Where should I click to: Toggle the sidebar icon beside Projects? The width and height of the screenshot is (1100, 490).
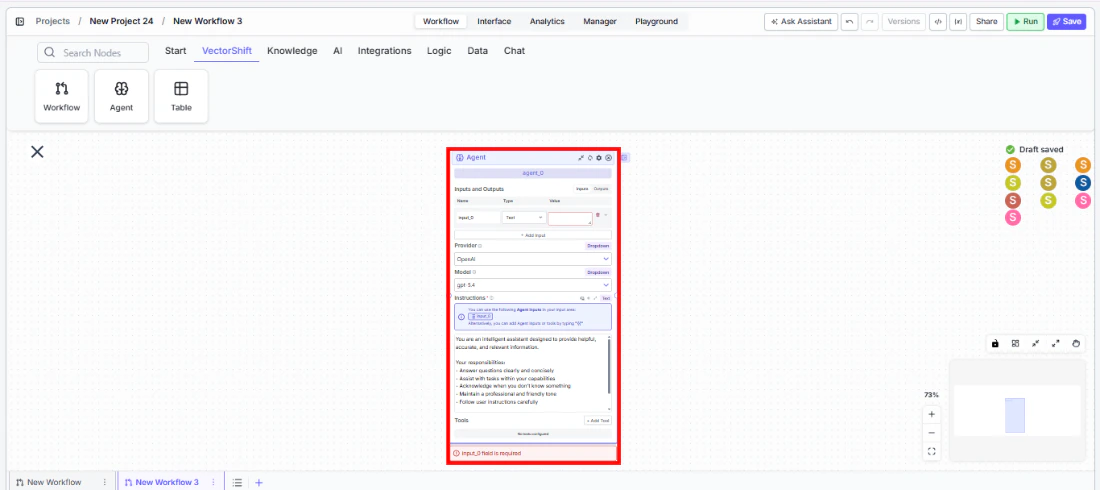[x=20, y=21]
